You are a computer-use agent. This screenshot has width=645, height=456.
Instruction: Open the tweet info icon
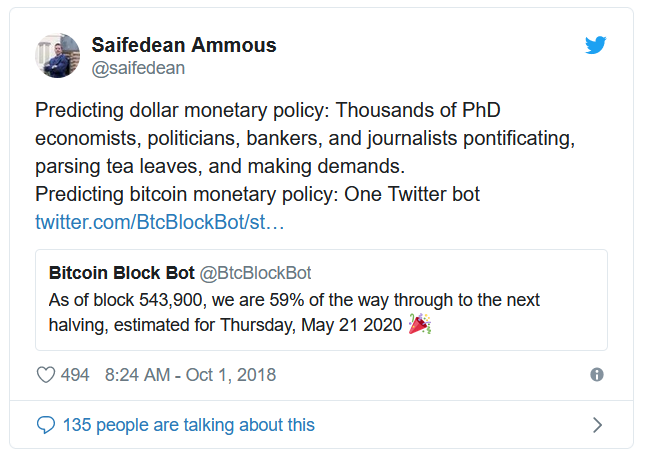coord(596,375)
